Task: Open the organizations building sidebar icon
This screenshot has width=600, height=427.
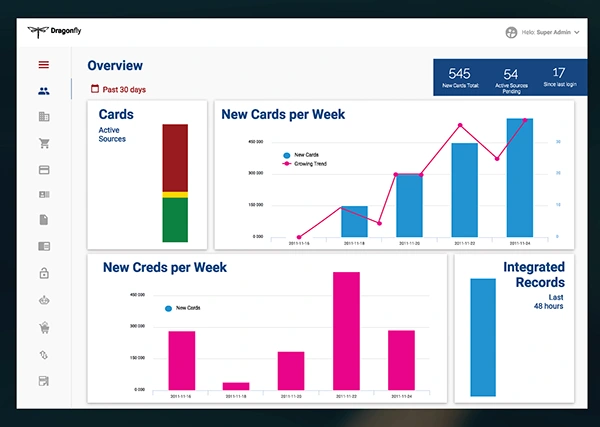Action: (x=44, y=117)
